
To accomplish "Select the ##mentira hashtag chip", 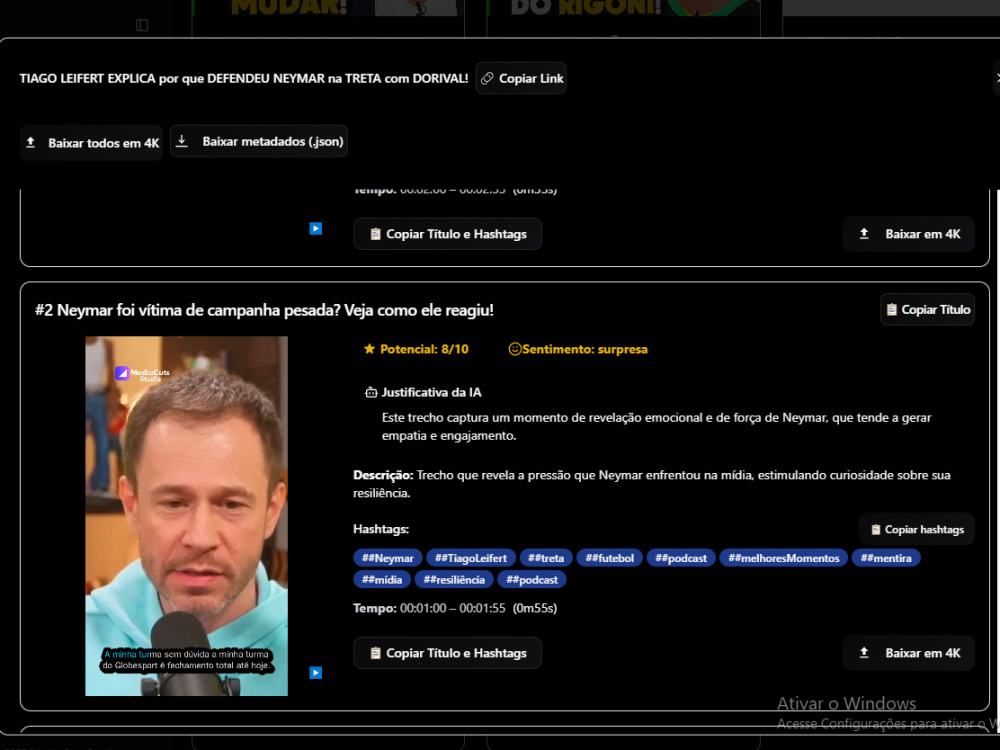I will tap(886, 558).
